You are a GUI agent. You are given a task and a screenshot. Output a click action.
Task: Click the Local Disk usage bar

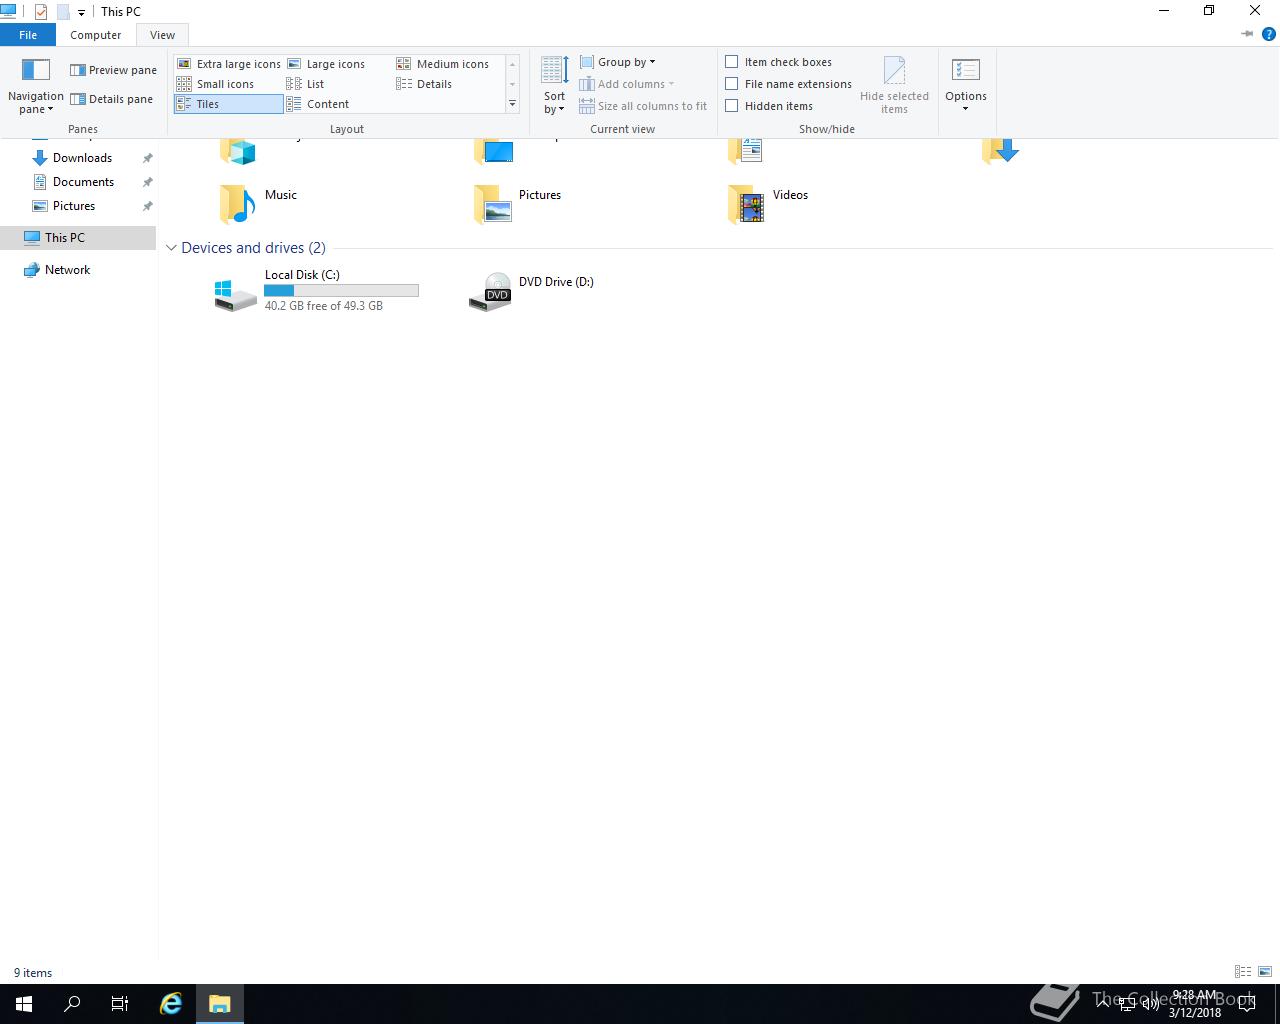pos(341,290)
